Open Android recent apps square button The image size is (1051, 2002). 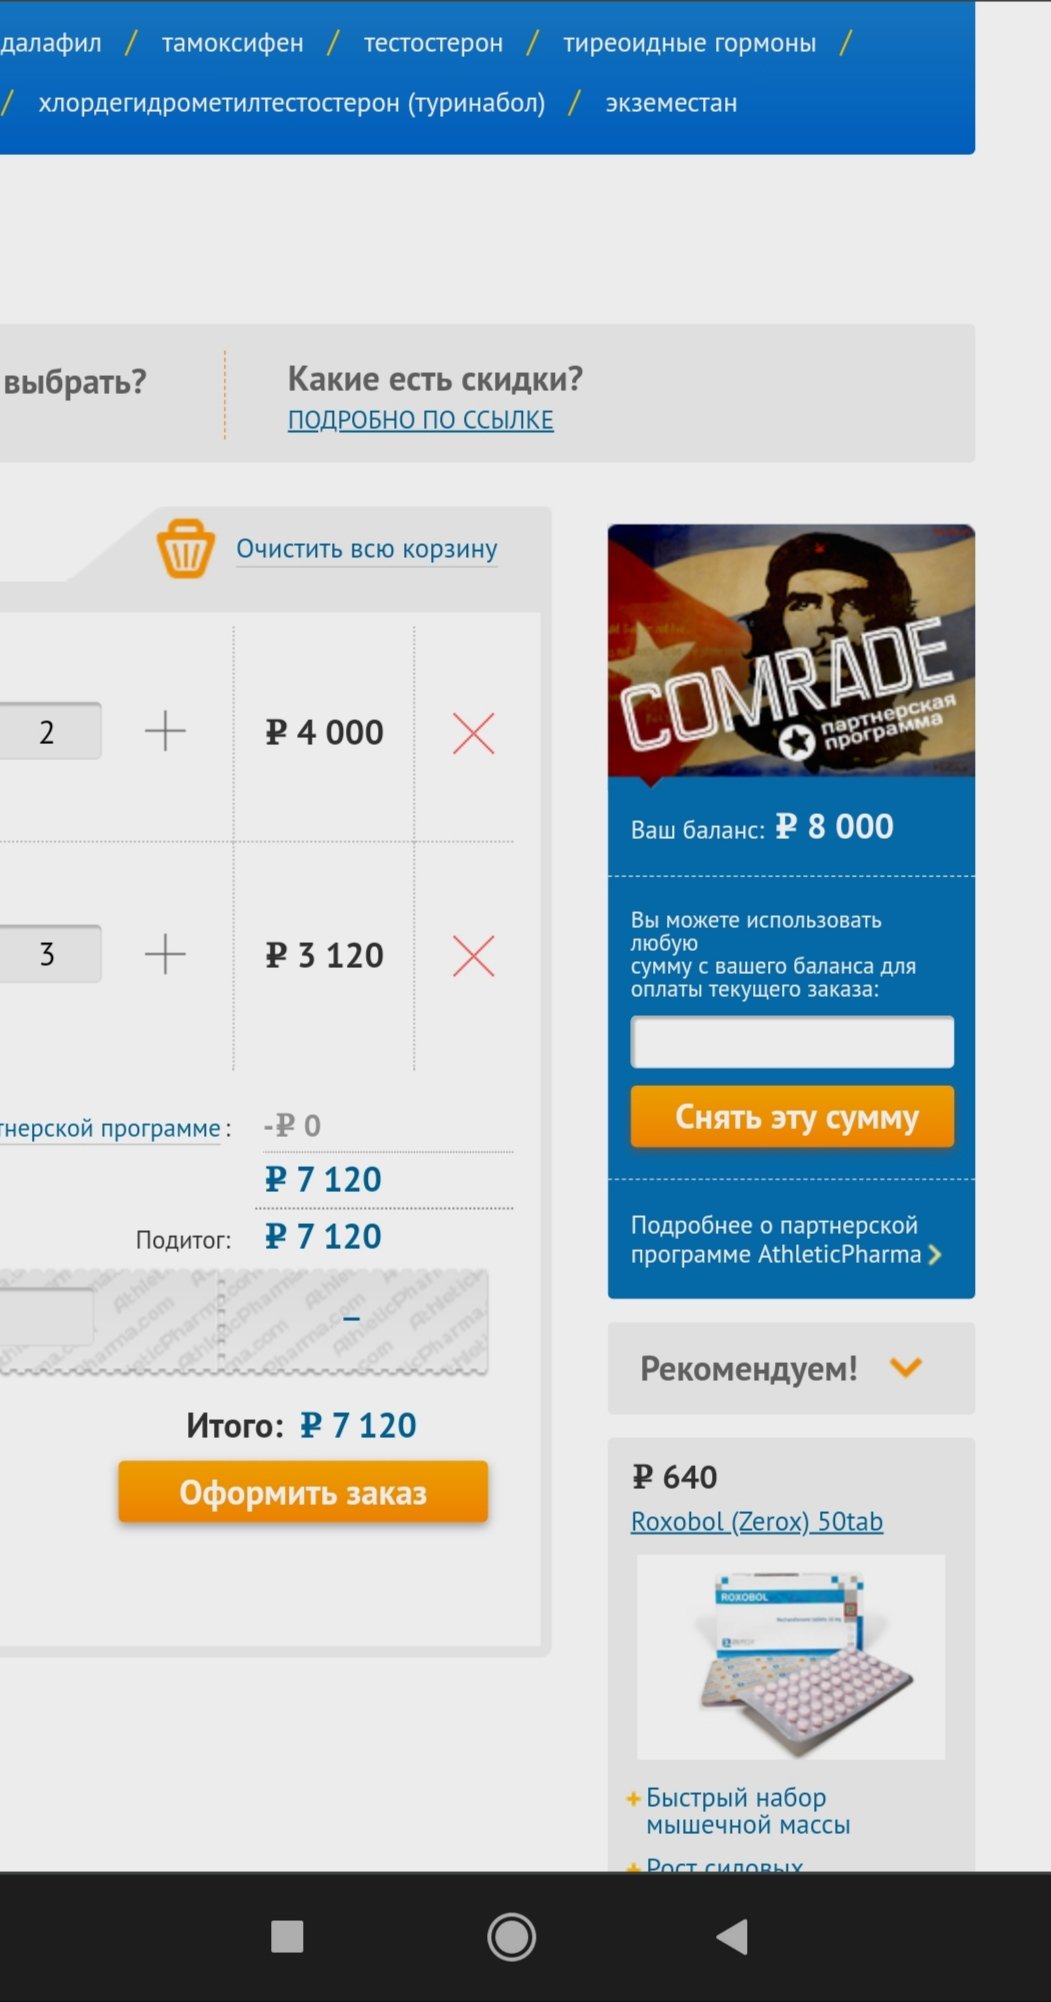pos(287,1937)
